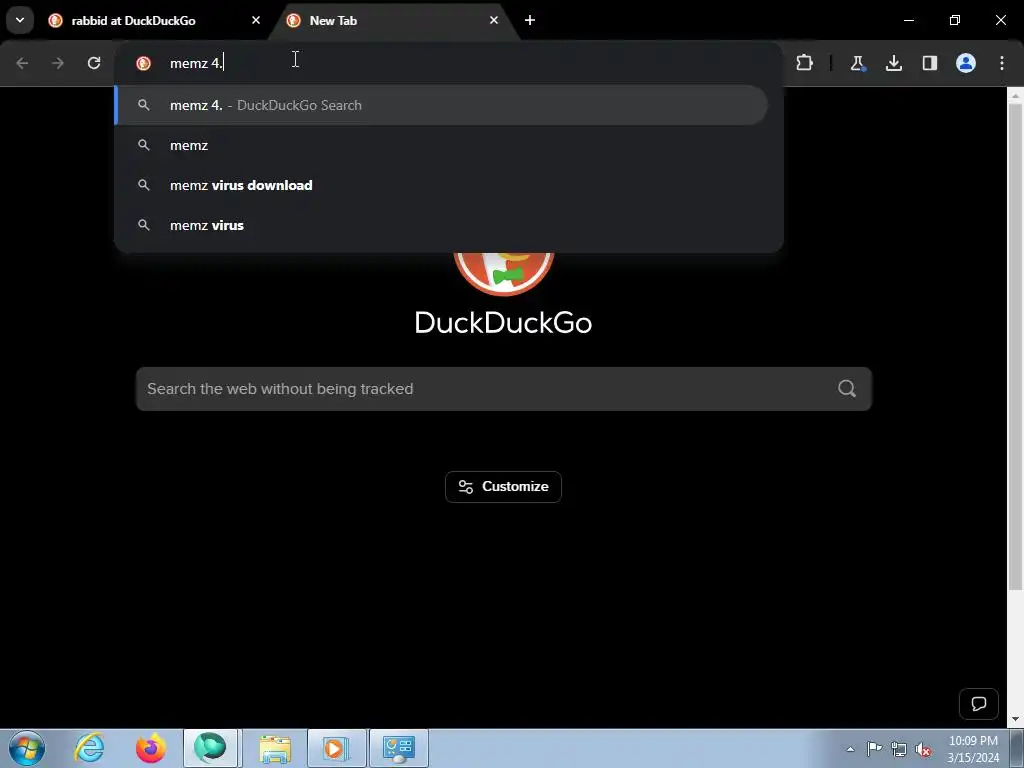Open the feedback chat bubble icon
The height and width of the screenshot is (768, 1024).
(978, 703)
